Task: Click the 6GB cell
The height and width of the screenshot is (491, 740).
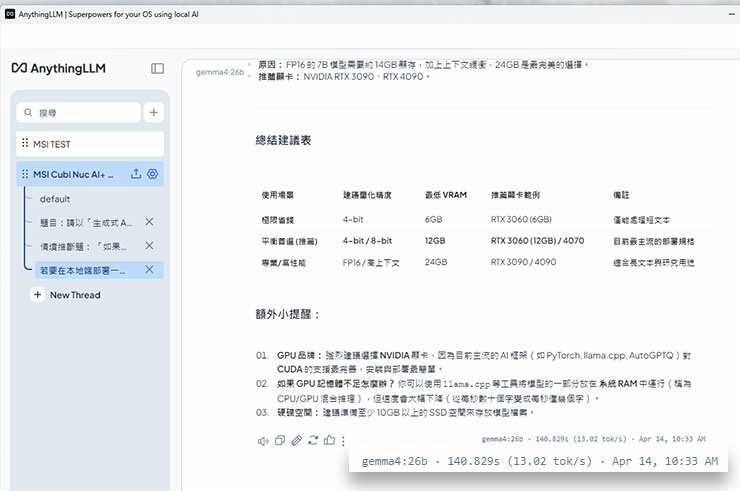Action: (434, 220)
